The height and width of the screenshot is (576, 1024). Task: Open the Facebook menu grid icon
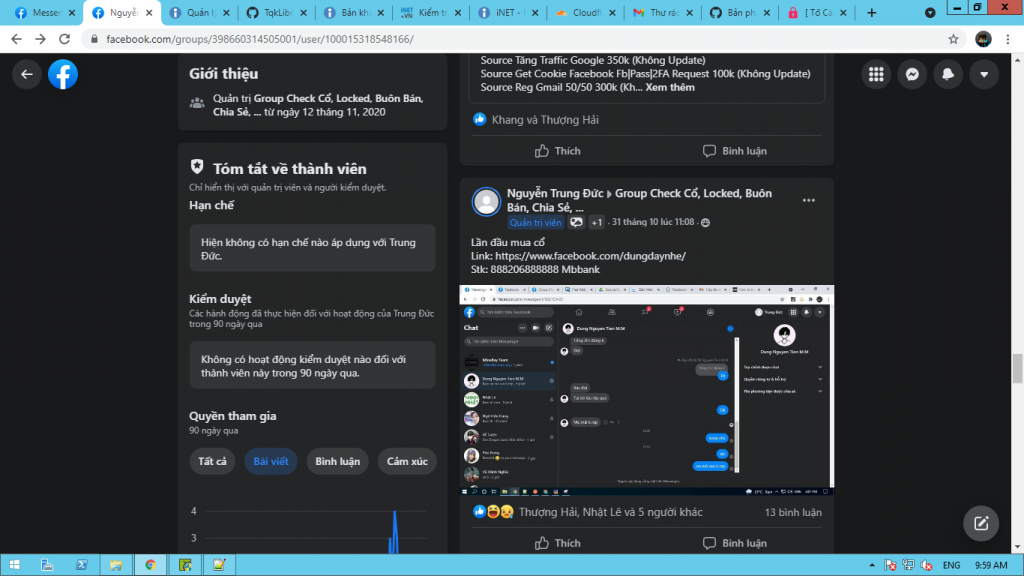pos(877,74)
